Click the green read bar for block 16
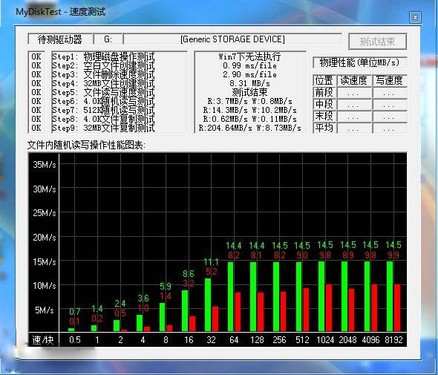The image size is (438, 375). click(185, 311)
